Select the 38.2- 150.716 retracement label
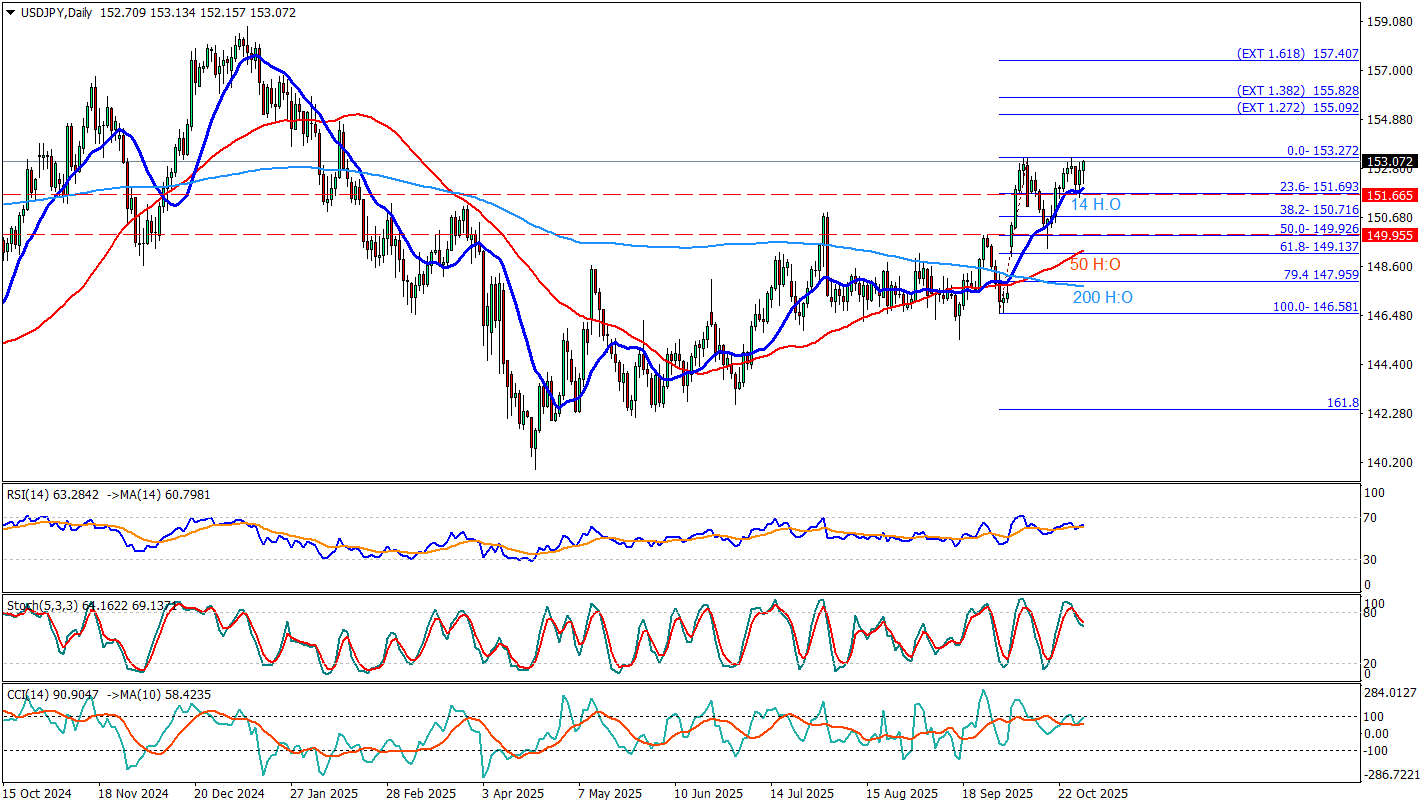 1319,210
